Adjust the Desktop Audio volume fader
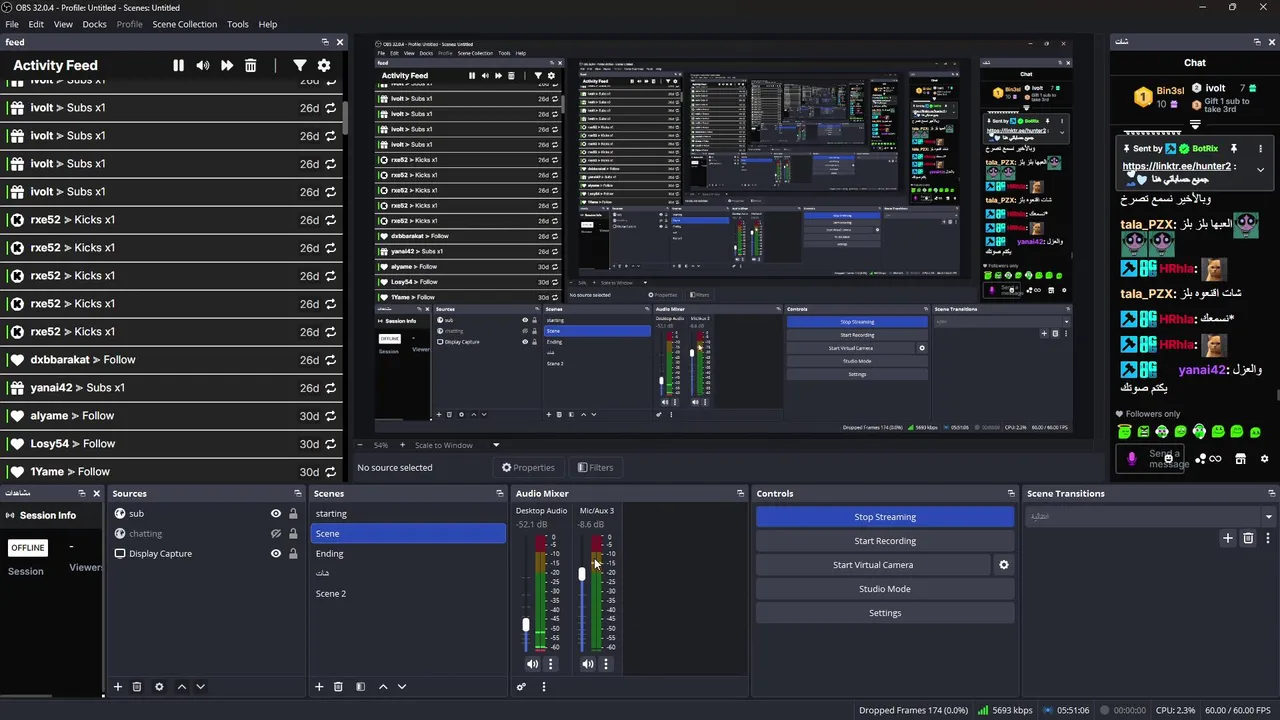The width and height of the screenshot is (1280, 720). 526,625
